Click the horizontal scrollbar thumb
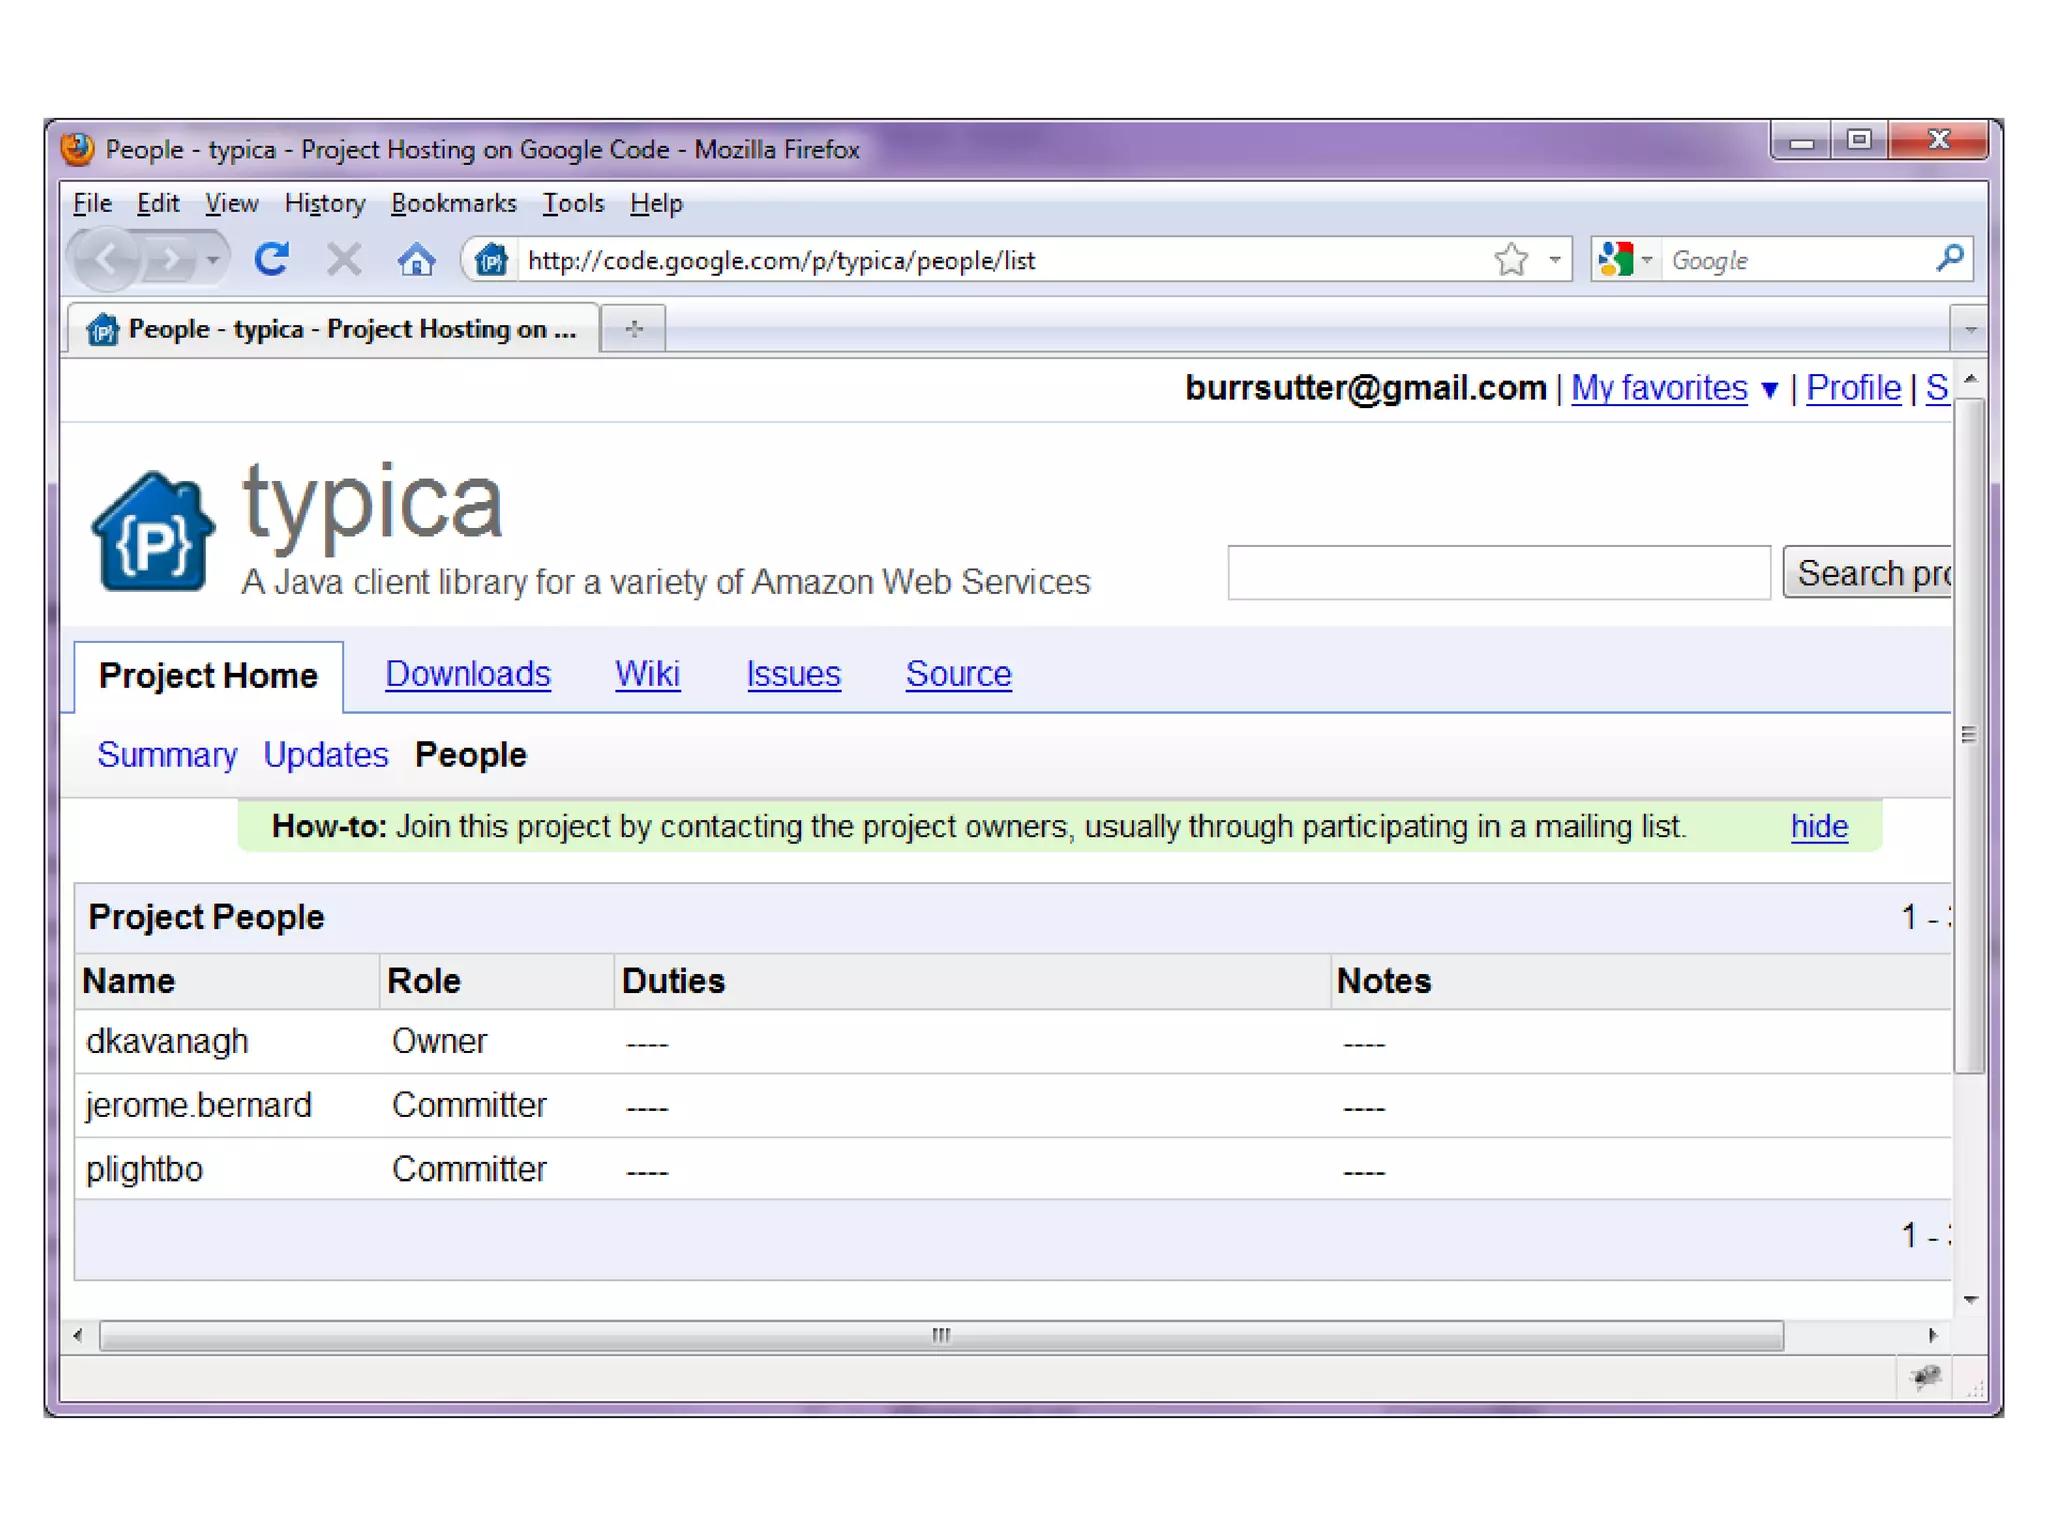This screenshot has height=1536, width=2048. click(x=940, y=1335)
